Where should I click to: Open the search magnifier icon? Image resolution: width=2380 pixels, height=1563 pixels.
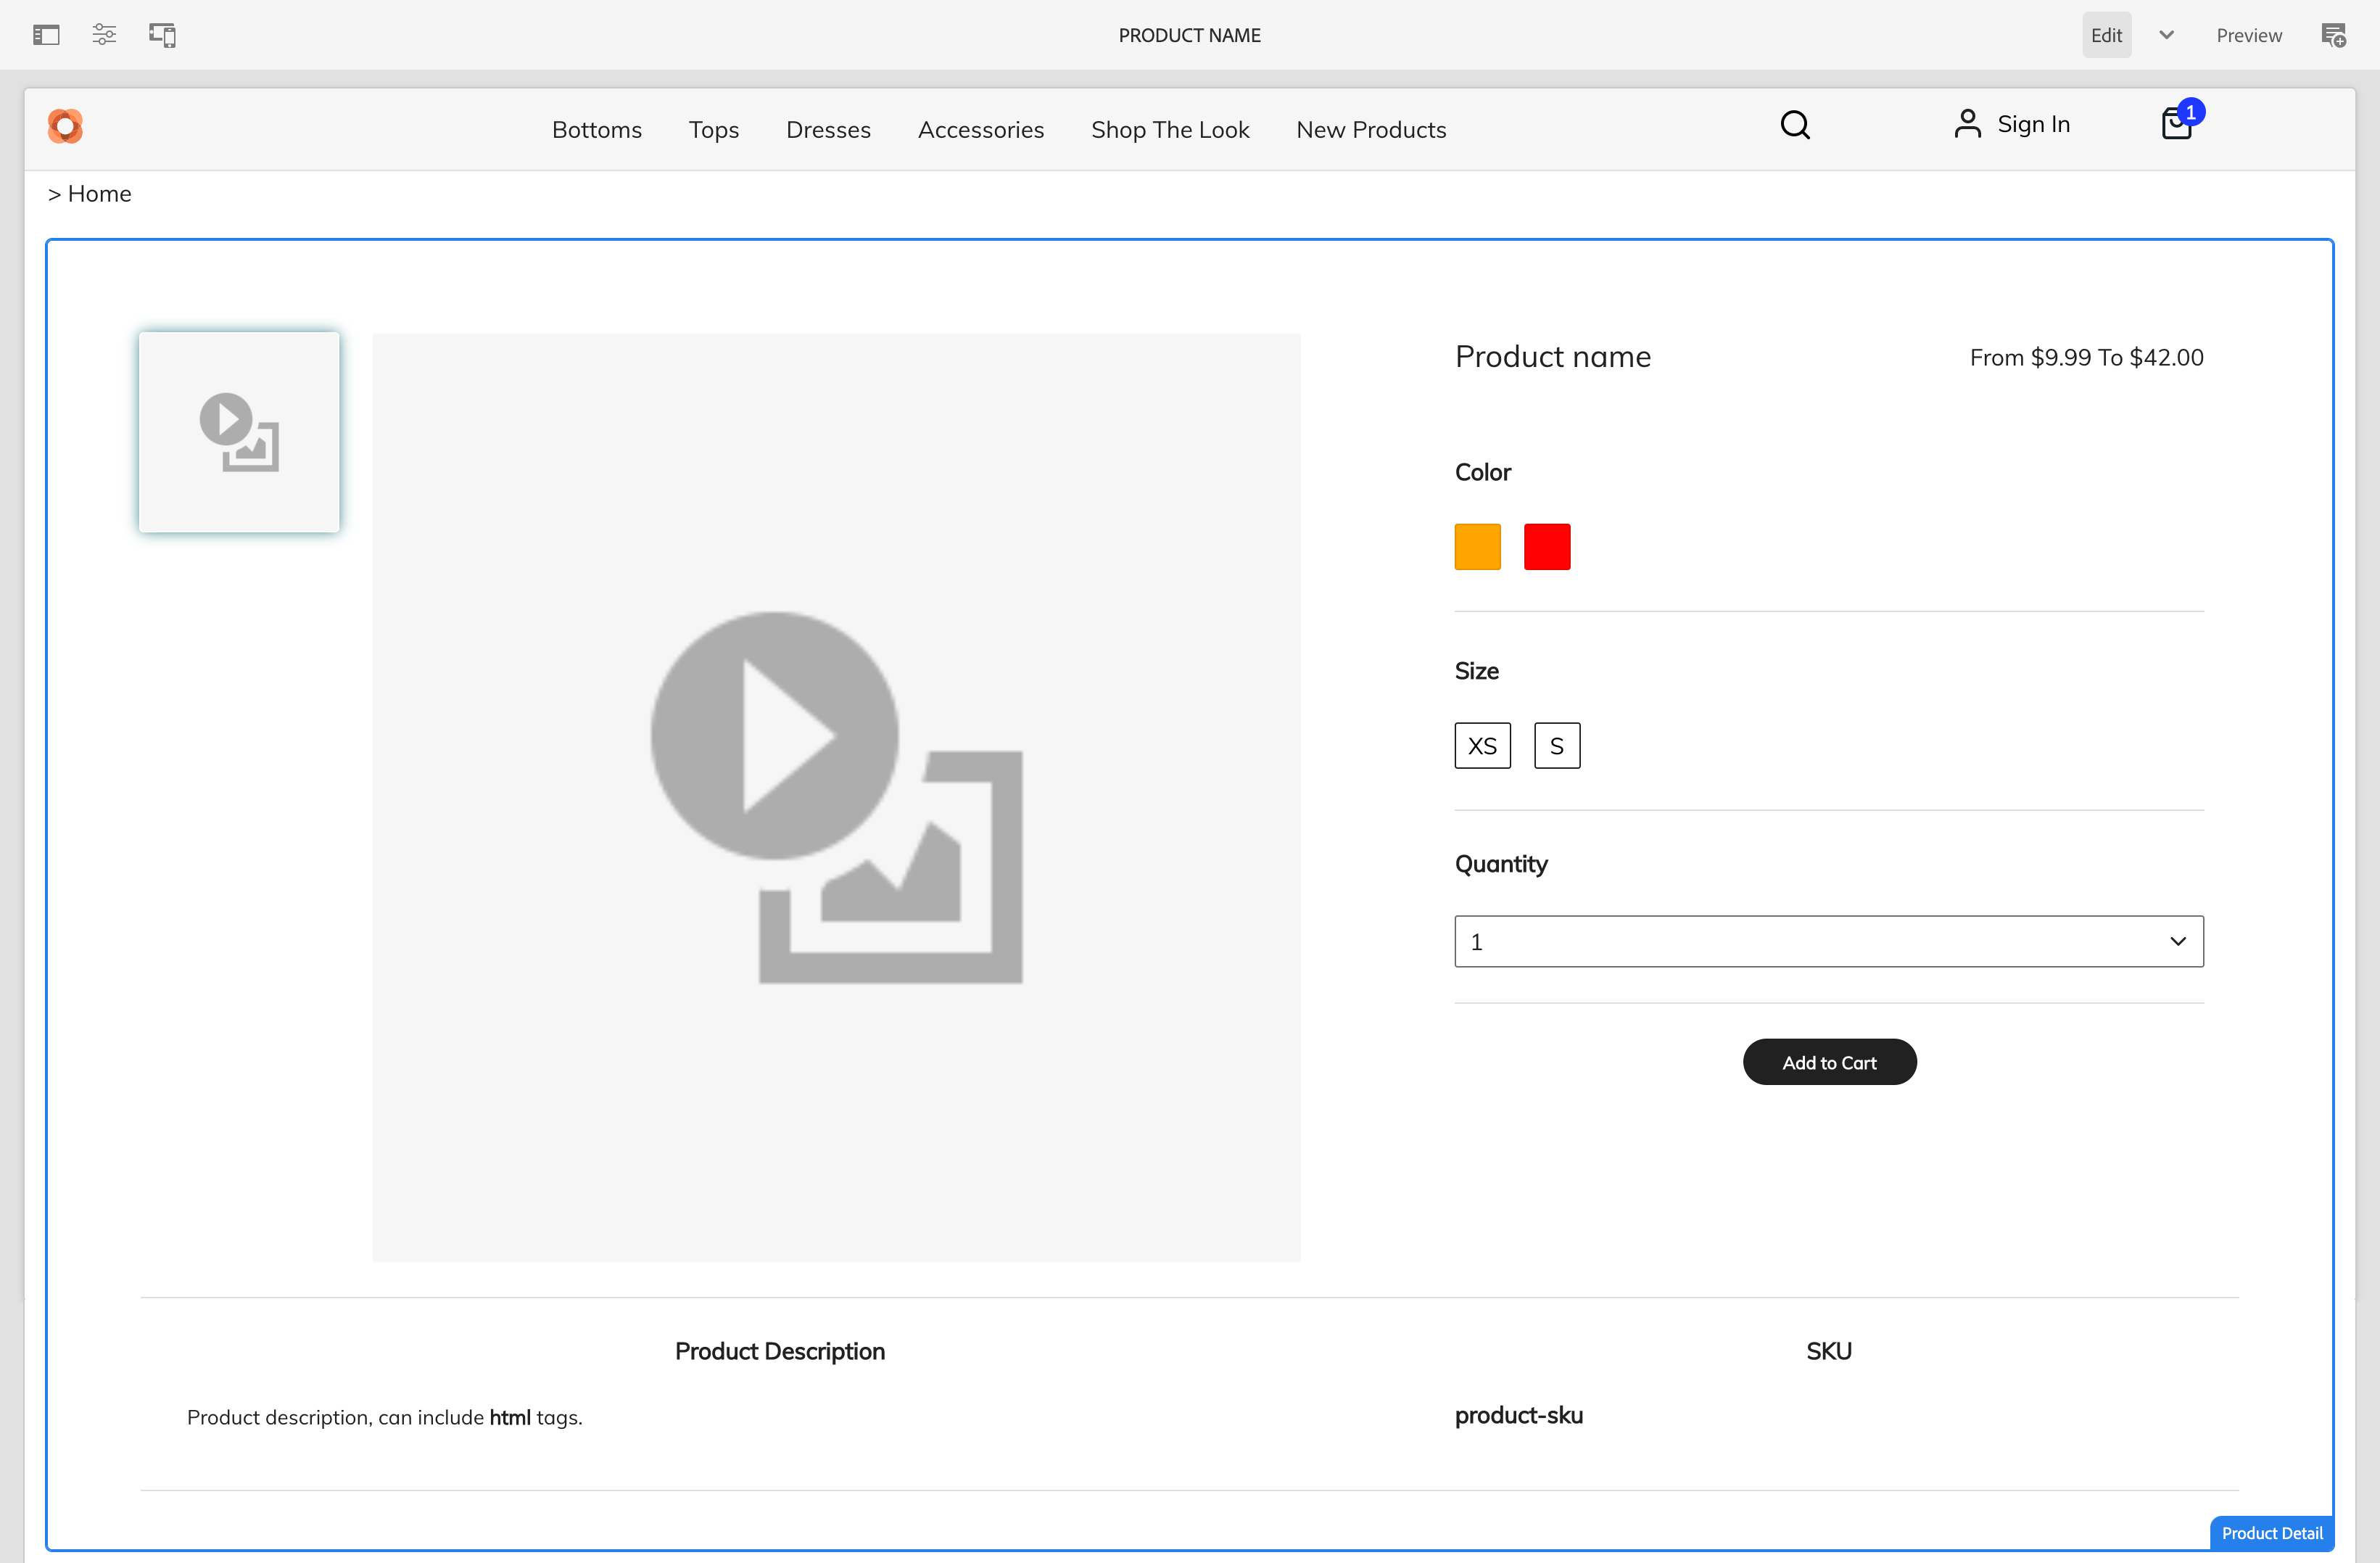[x=1795, y=125]
